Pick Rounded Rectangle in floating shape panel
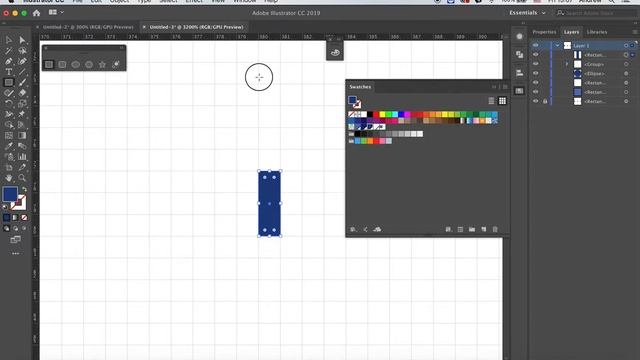 [x=62, y=64]
